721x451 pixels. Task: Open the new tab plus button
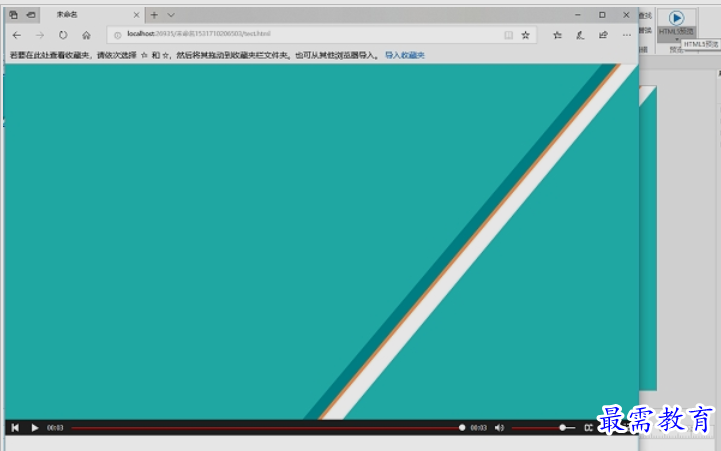coord(154,15)
